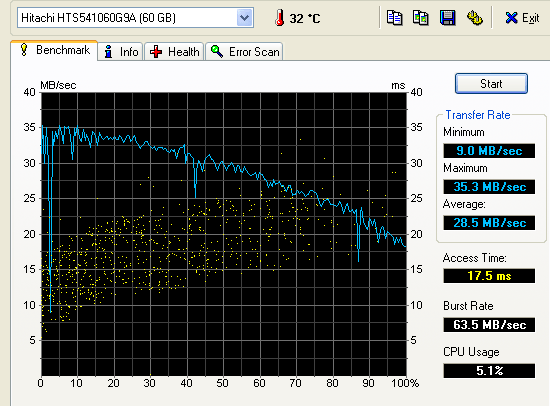Click the magnifier Error Scan icon
Screen dimensions: 550x406
coord(217,52)
